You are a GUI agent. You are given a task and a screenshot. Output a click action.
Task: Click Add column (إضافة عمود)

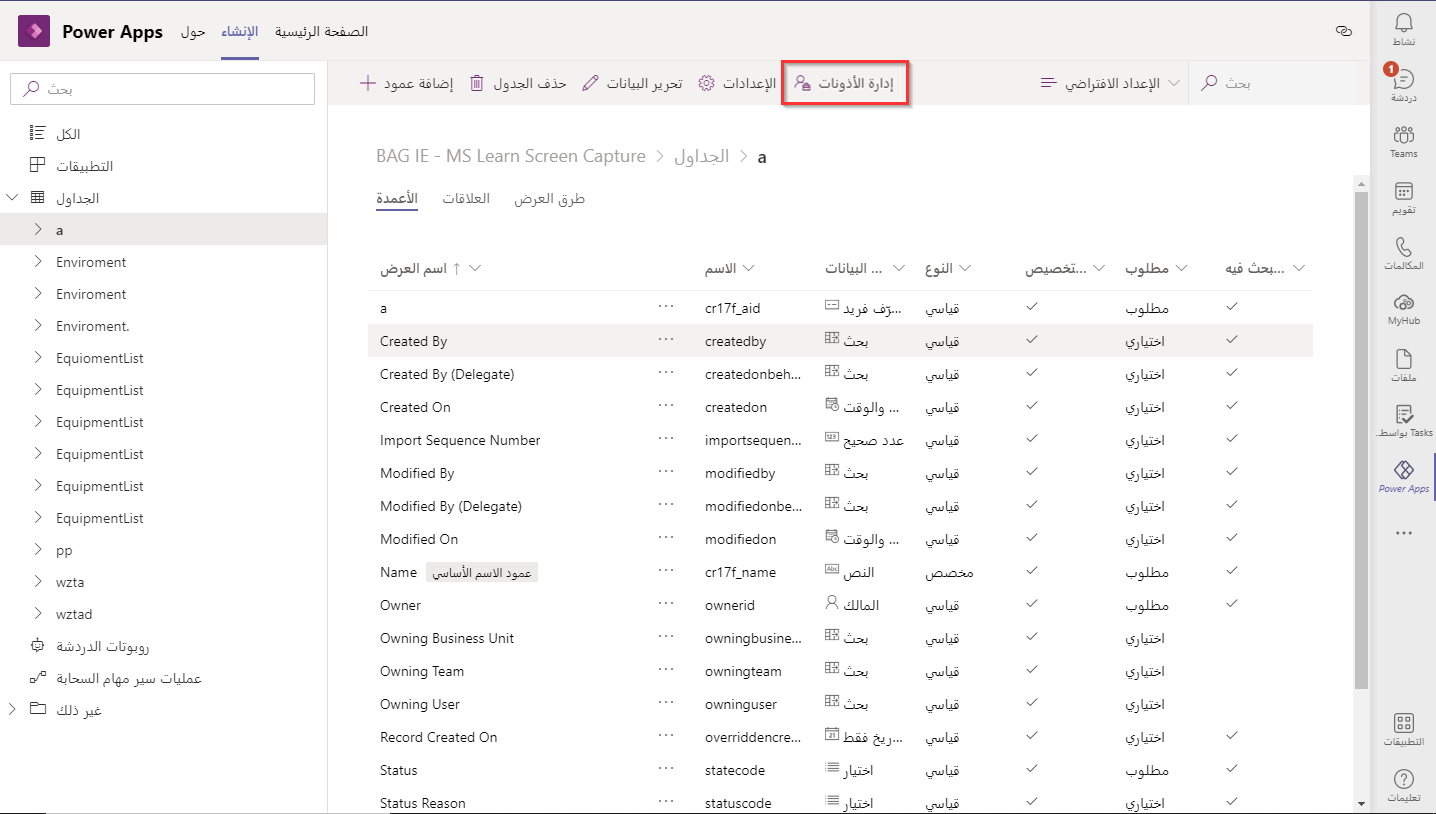(x=406, y=83)
